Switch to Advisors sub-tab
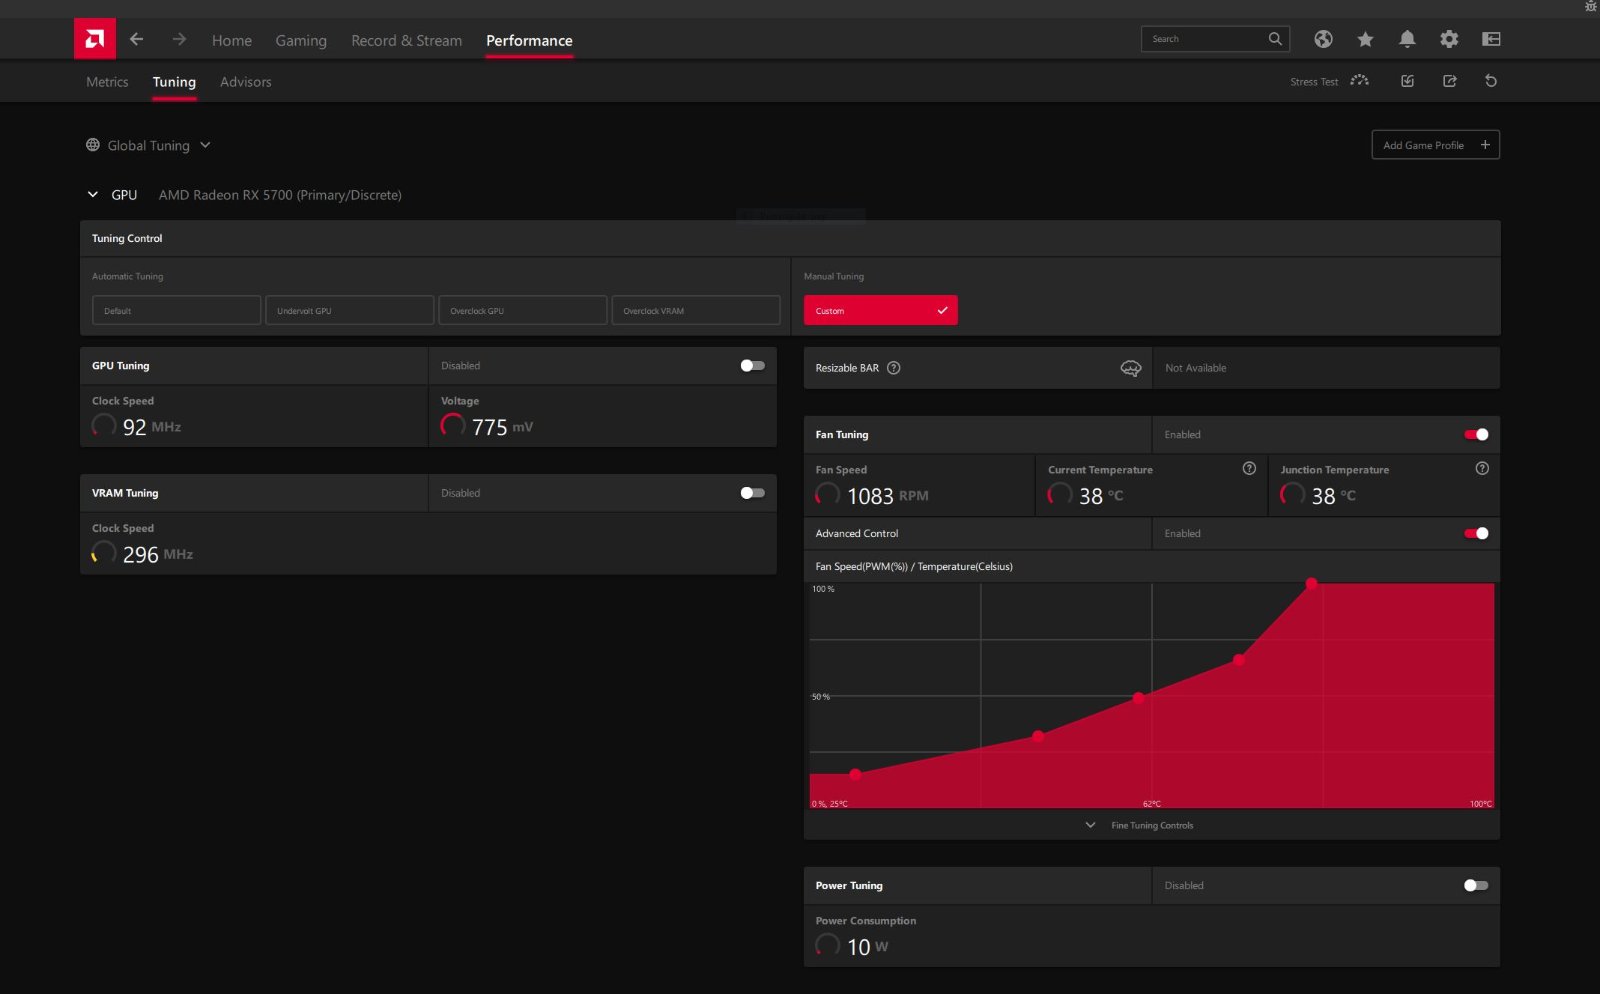The image size is (1600, 994). [x=246, y=82]
